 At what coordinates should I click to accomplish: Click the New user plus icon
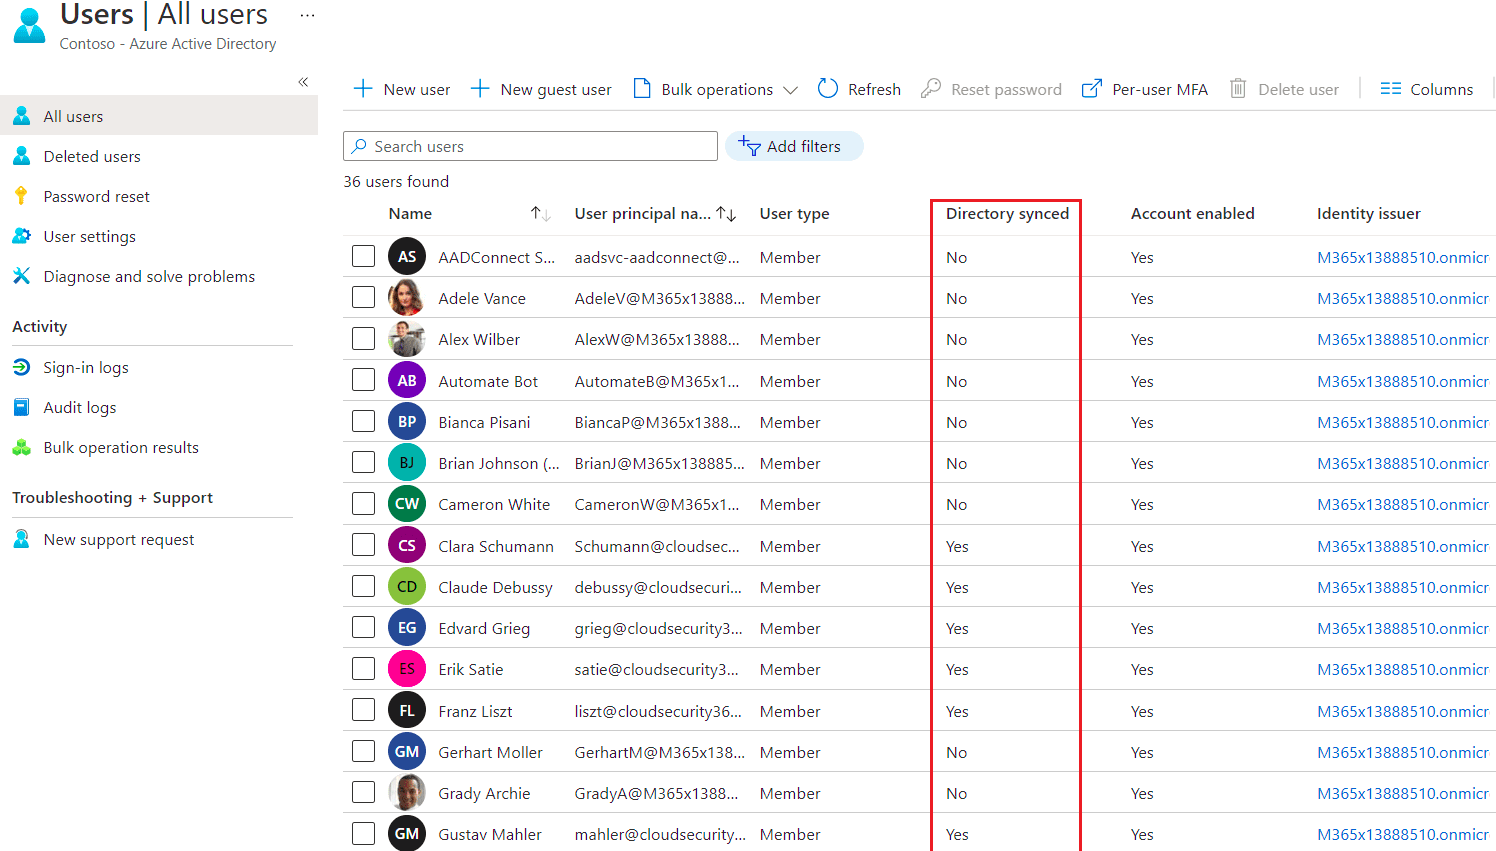[x=363, y=89]
